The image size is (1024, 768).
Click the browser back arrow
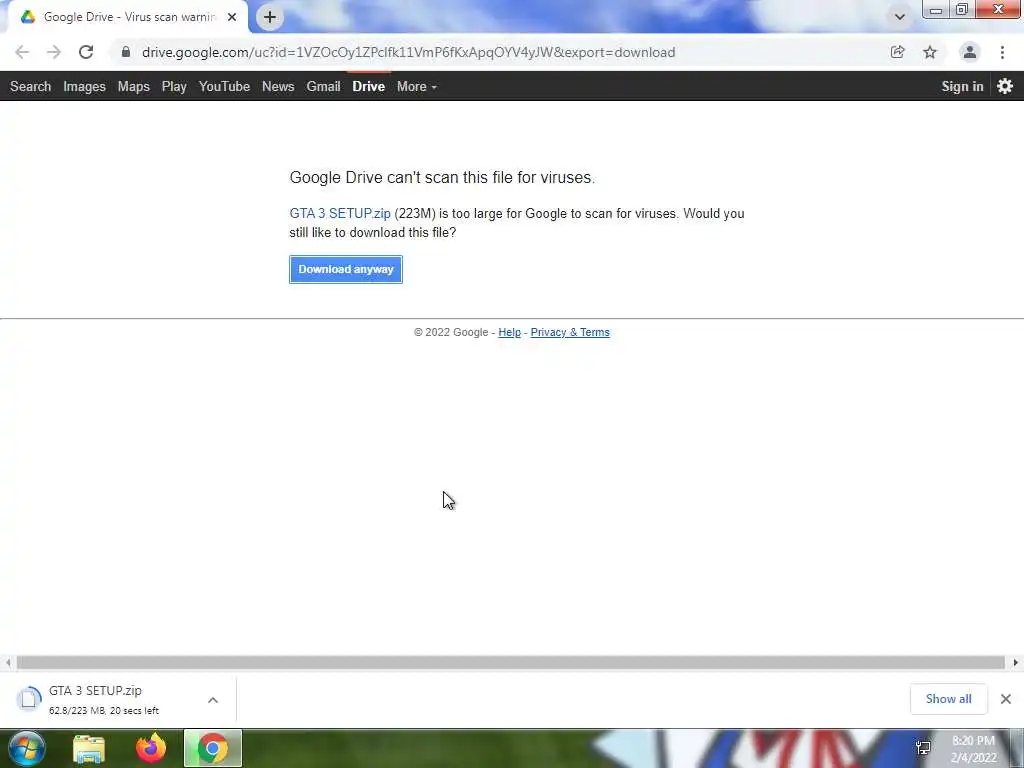[x=22, y=52]
